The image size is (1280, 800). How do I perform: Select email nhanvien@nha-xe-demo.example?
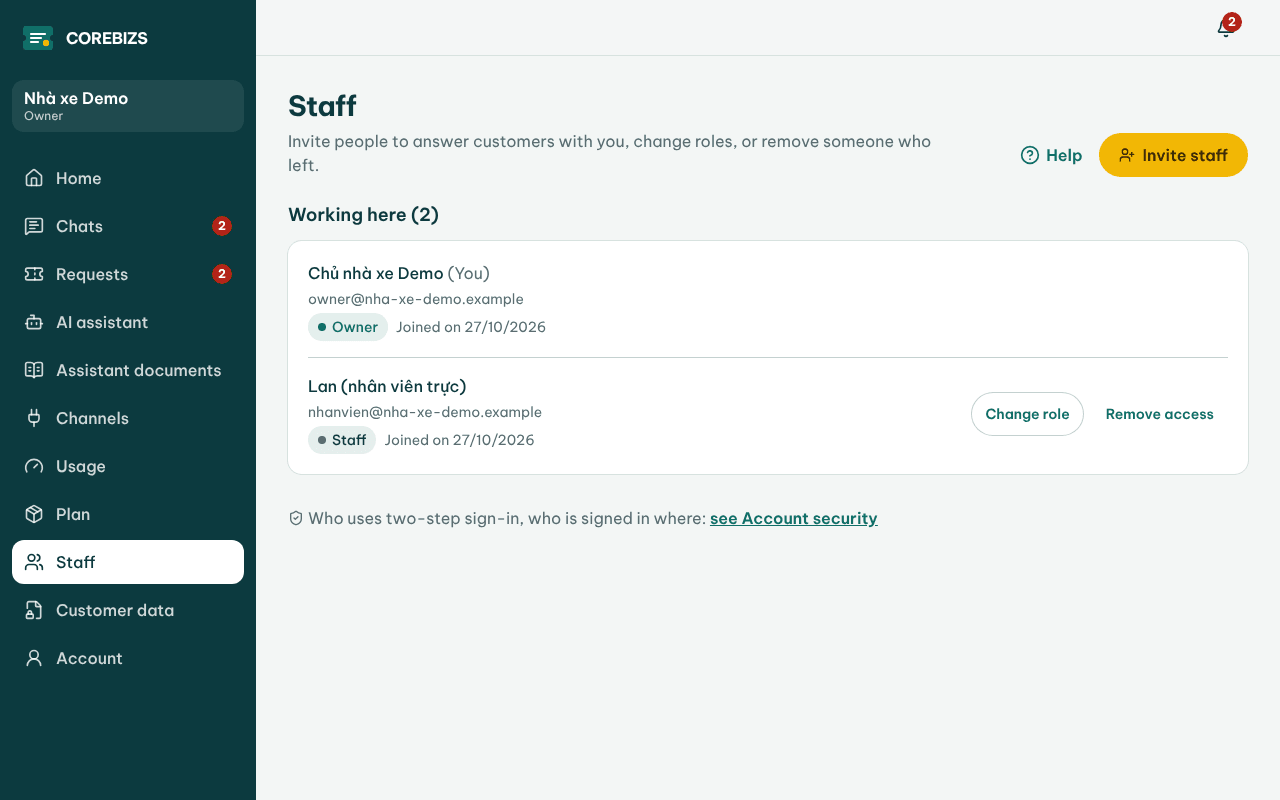coord(425,412)
